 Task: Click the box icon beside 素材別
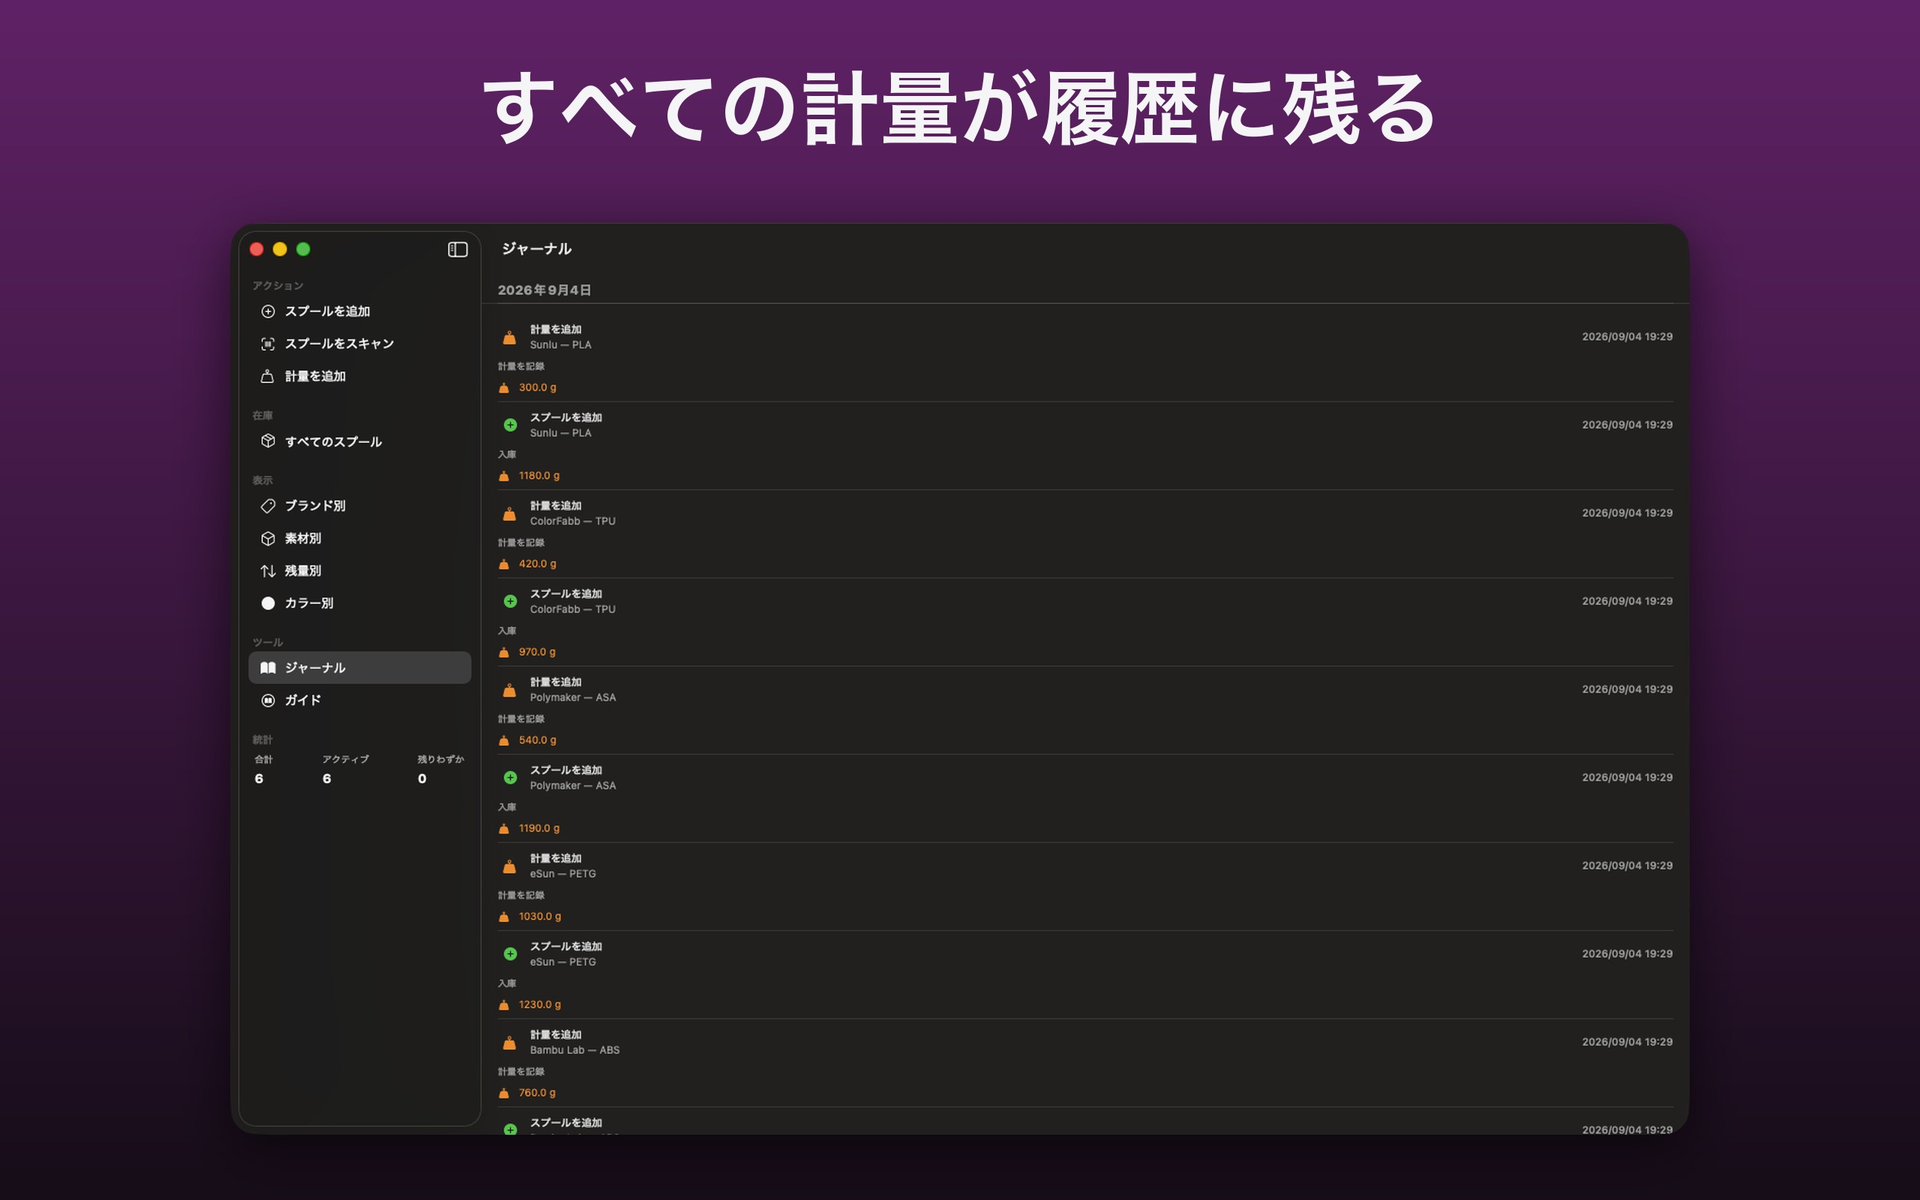click(268, 538)
